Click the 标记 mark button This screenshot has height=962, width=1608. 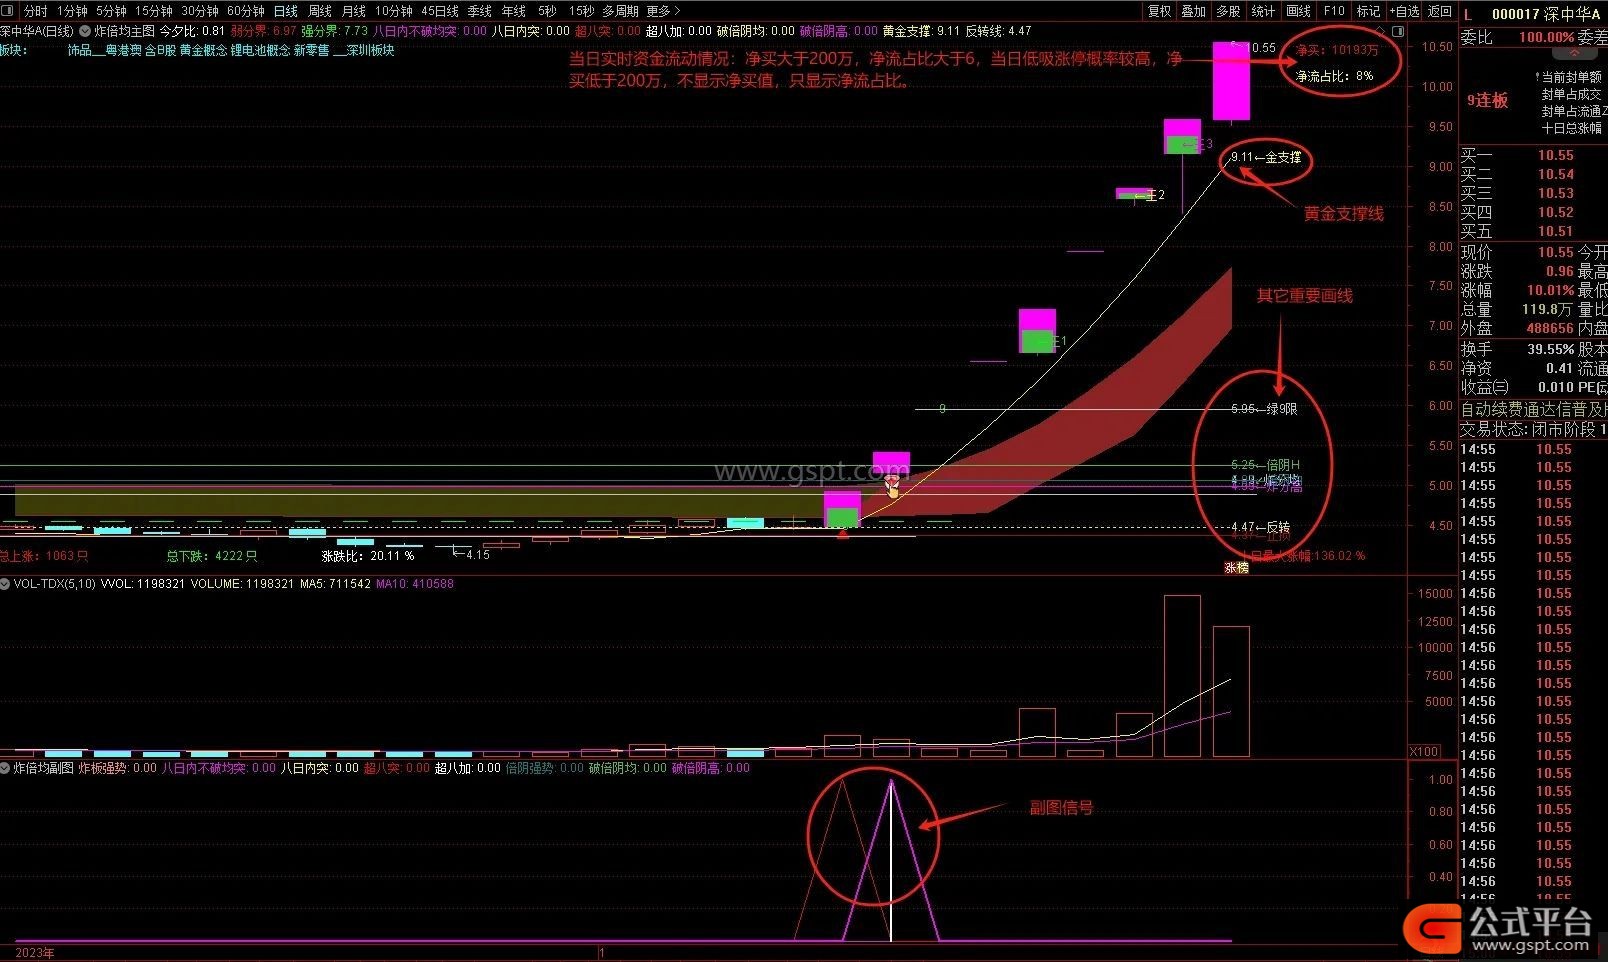pyautogui.click(x=1367, y=11)
